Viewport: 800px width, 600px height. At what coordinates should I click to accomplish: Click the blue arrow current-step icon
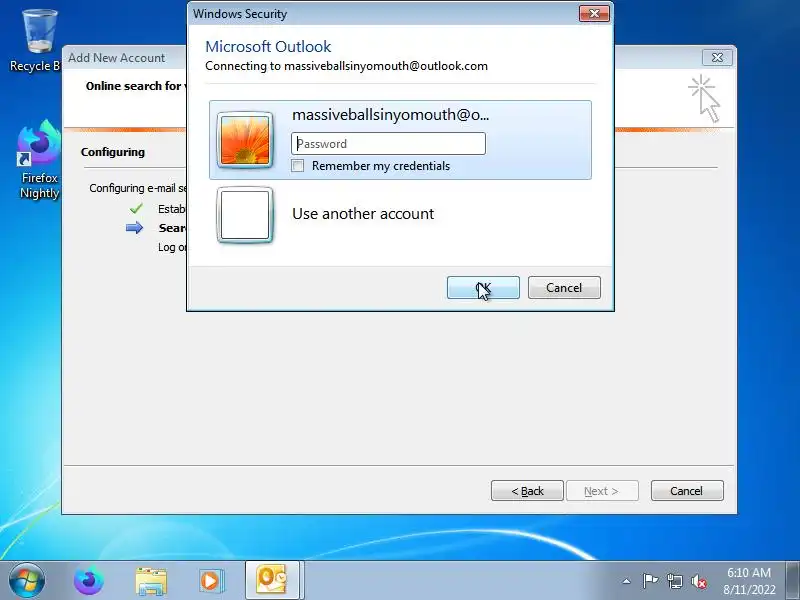click(x=135, y=228)
